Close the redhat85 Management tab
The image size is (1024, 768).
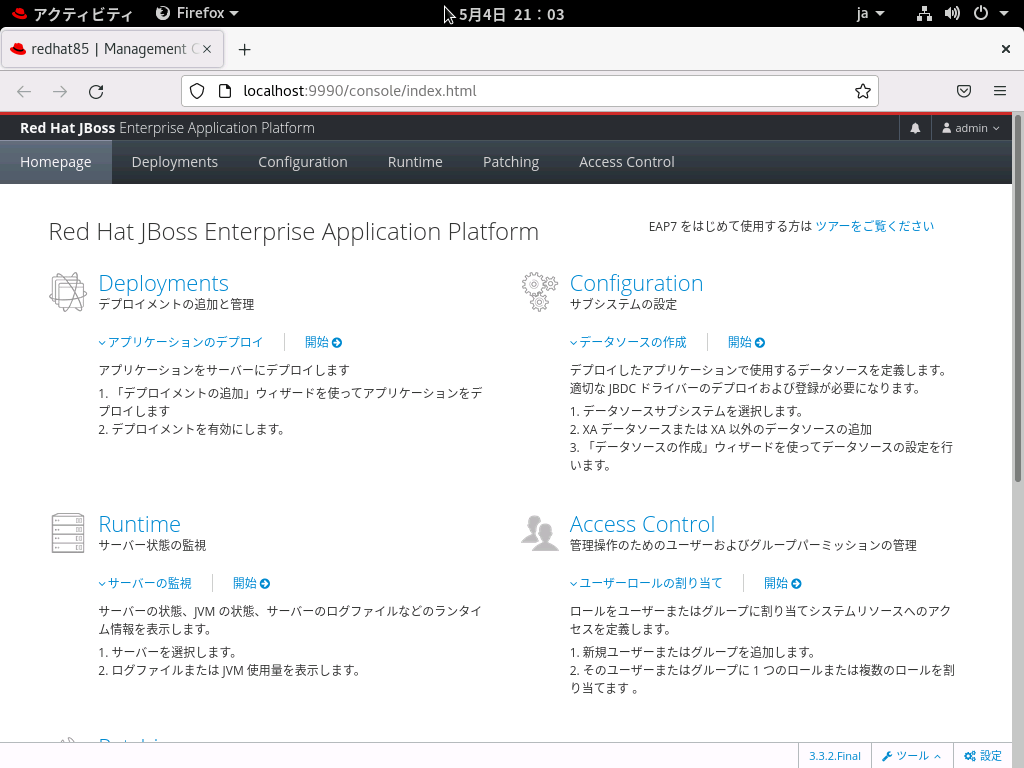[207, 49]
